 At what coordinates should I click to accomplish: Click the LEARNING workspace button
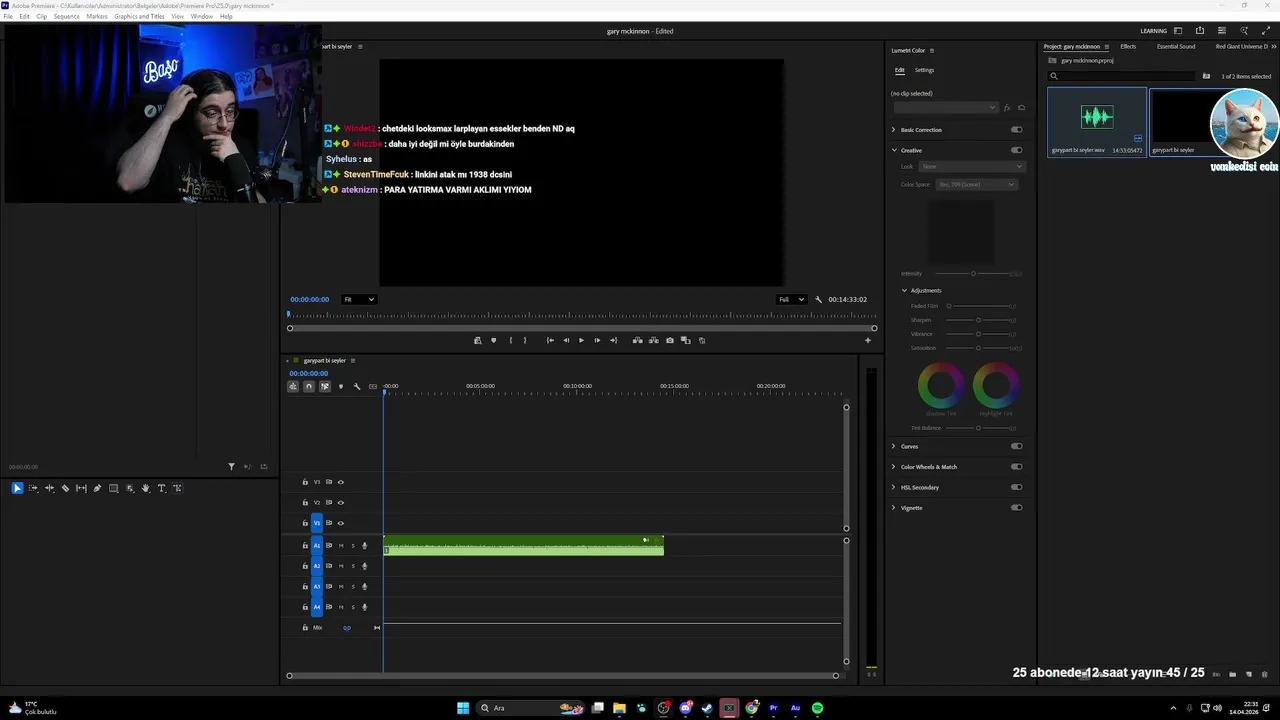pyautogui.click(x=1153, y=31)
